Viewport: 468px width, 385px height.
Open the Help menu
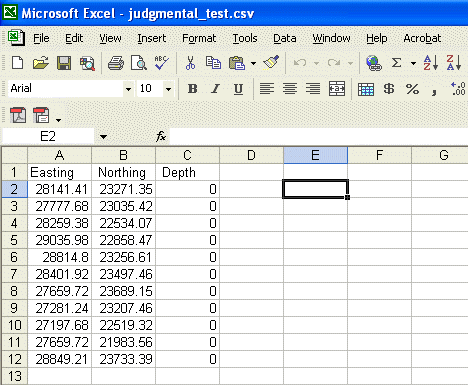[x=377, y=38]
